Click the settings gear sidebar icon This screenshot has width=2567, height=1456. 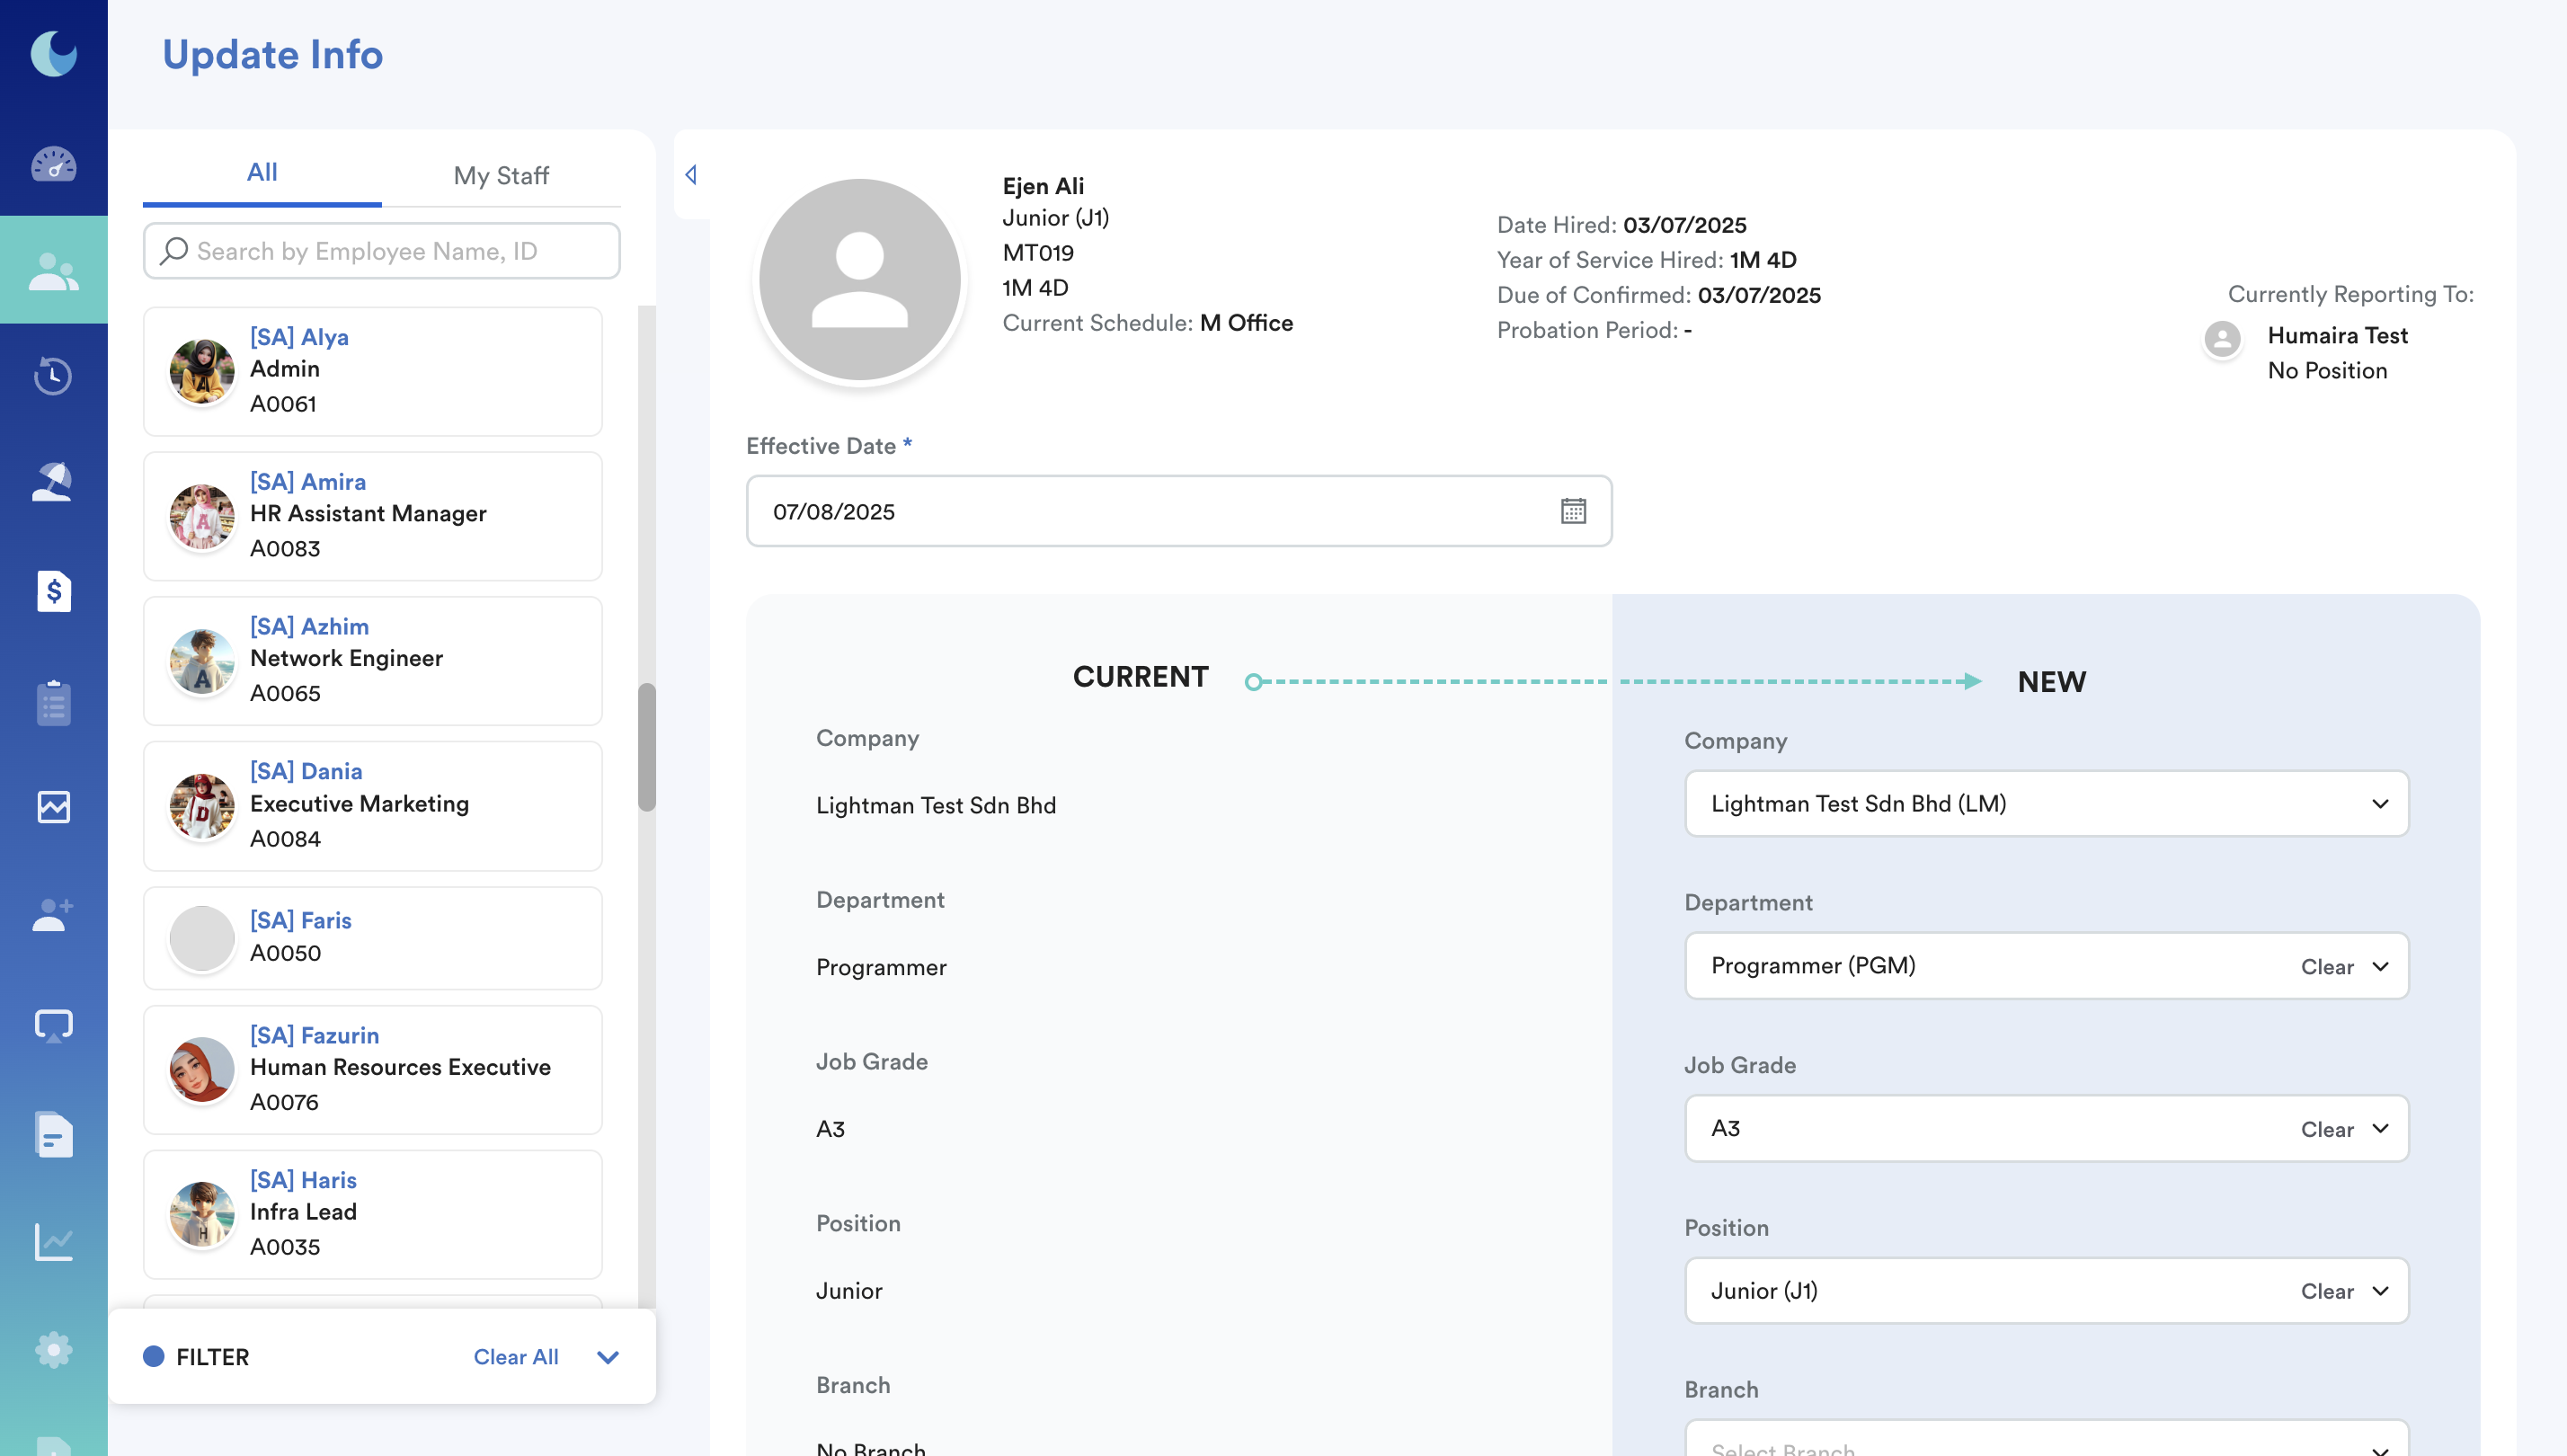53,1349
